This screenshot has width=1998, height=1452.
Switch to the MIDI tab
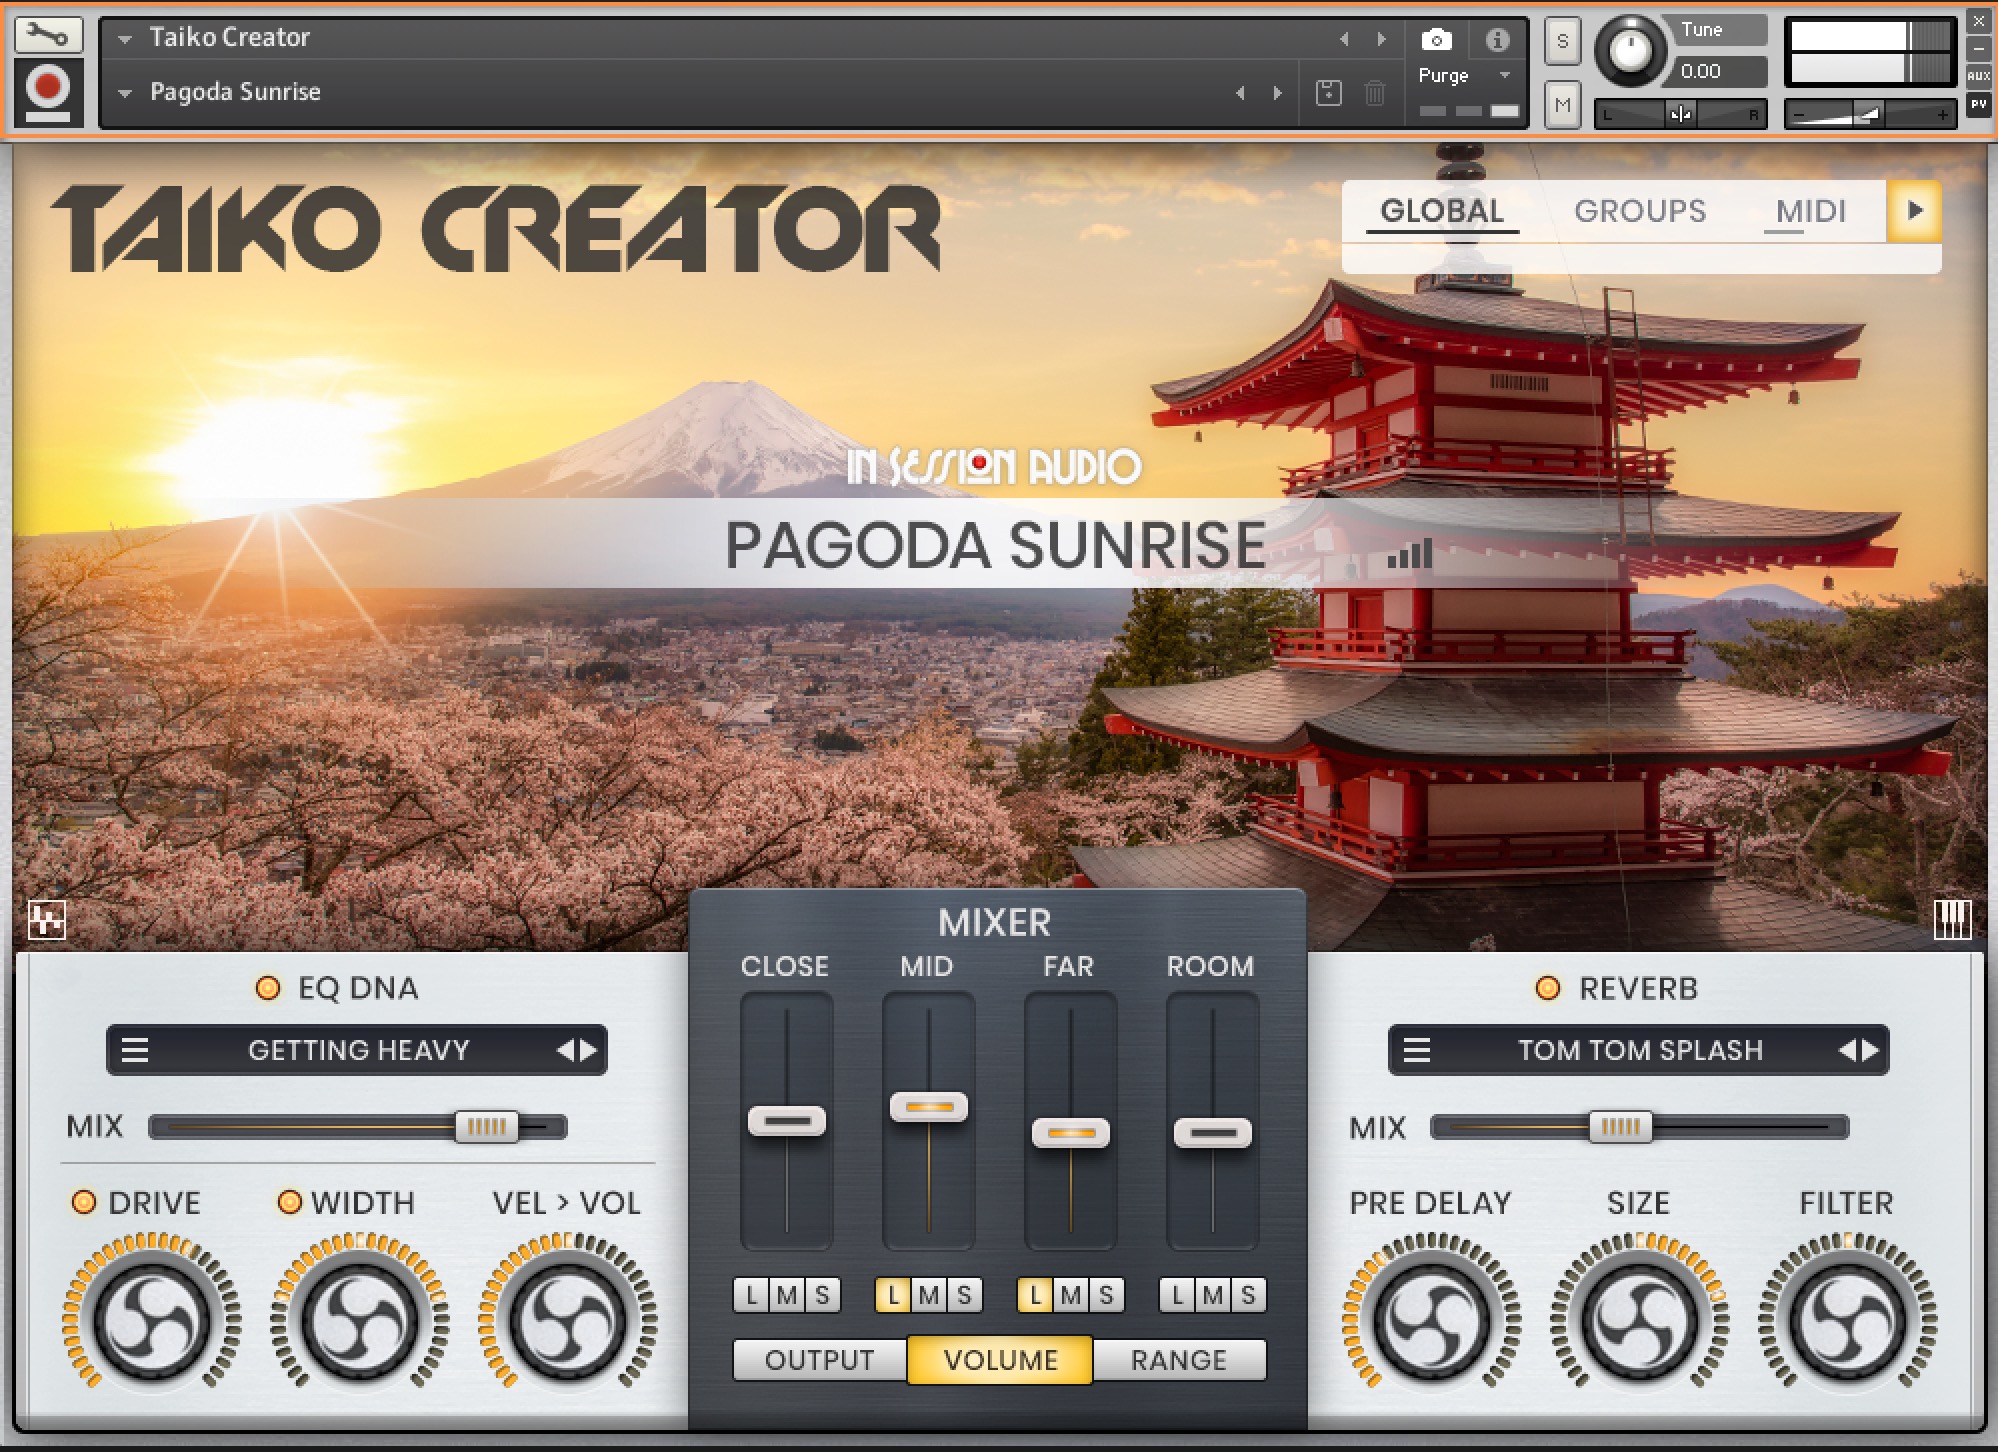point(1811,211)
